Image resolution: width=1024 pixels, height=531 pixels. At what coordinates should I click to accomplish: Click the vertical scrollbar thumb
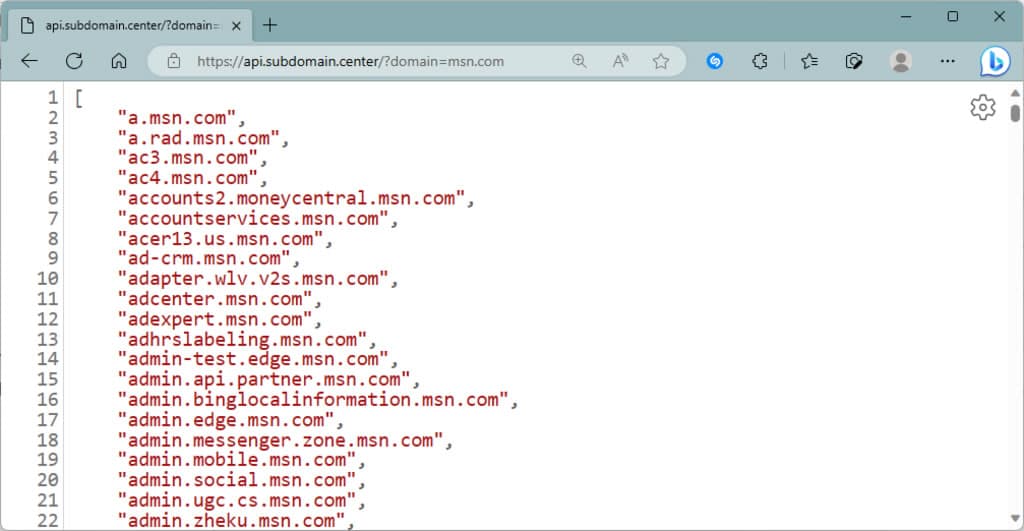coord(1015,114)
